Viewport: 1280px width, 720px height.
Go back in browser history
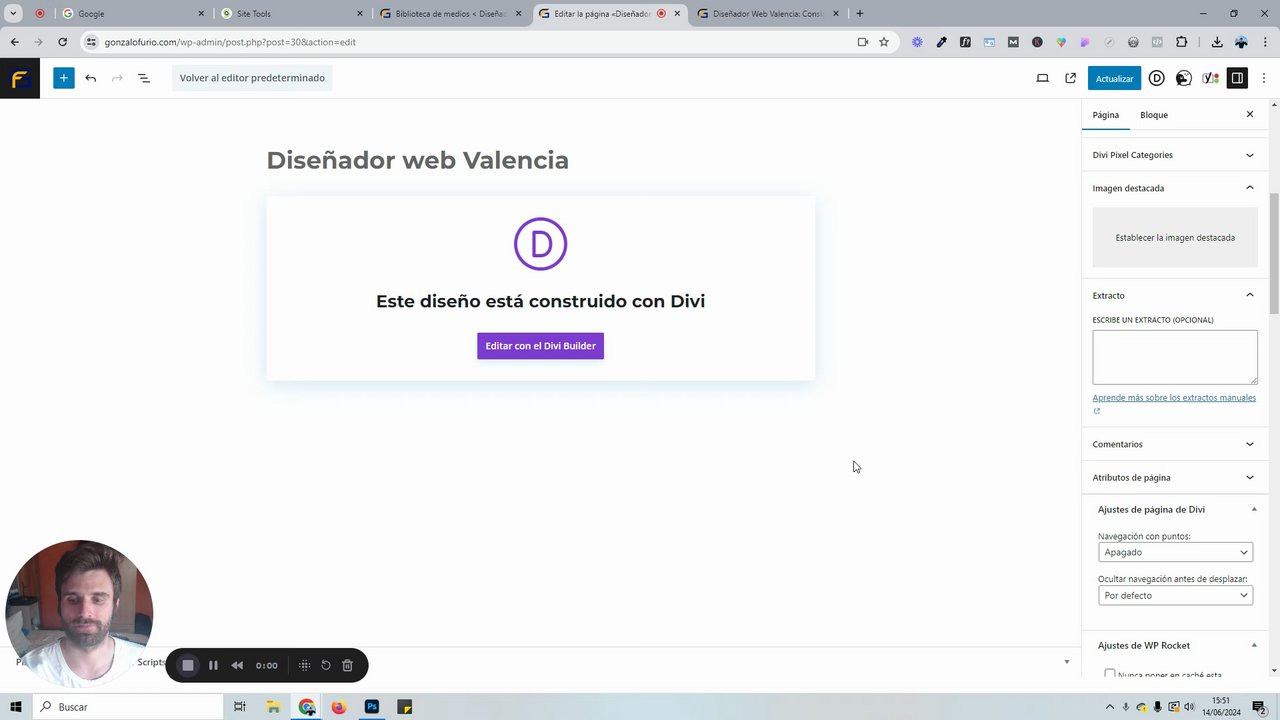(15, 42)
